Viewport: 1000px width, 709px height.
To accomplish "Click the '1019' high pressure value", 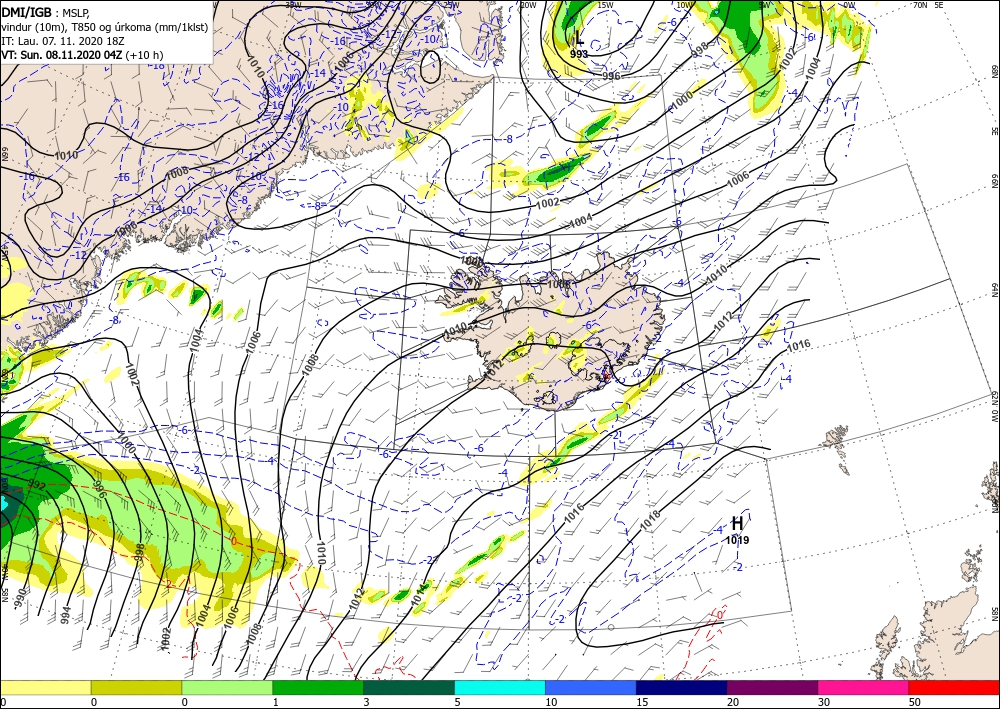I will click(737, 540).
